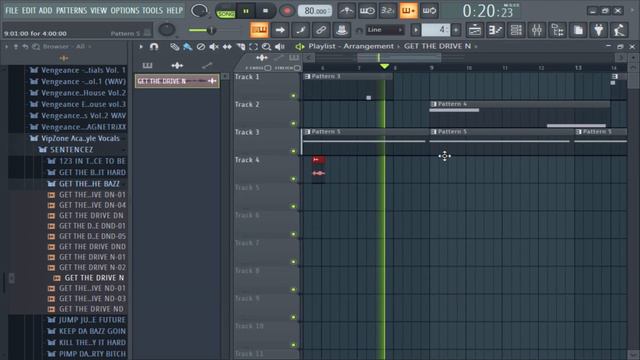The width and height of the screenshot is (640, 360).
Task: Mute Track 1 using its green dot
Action: point(293,96)
